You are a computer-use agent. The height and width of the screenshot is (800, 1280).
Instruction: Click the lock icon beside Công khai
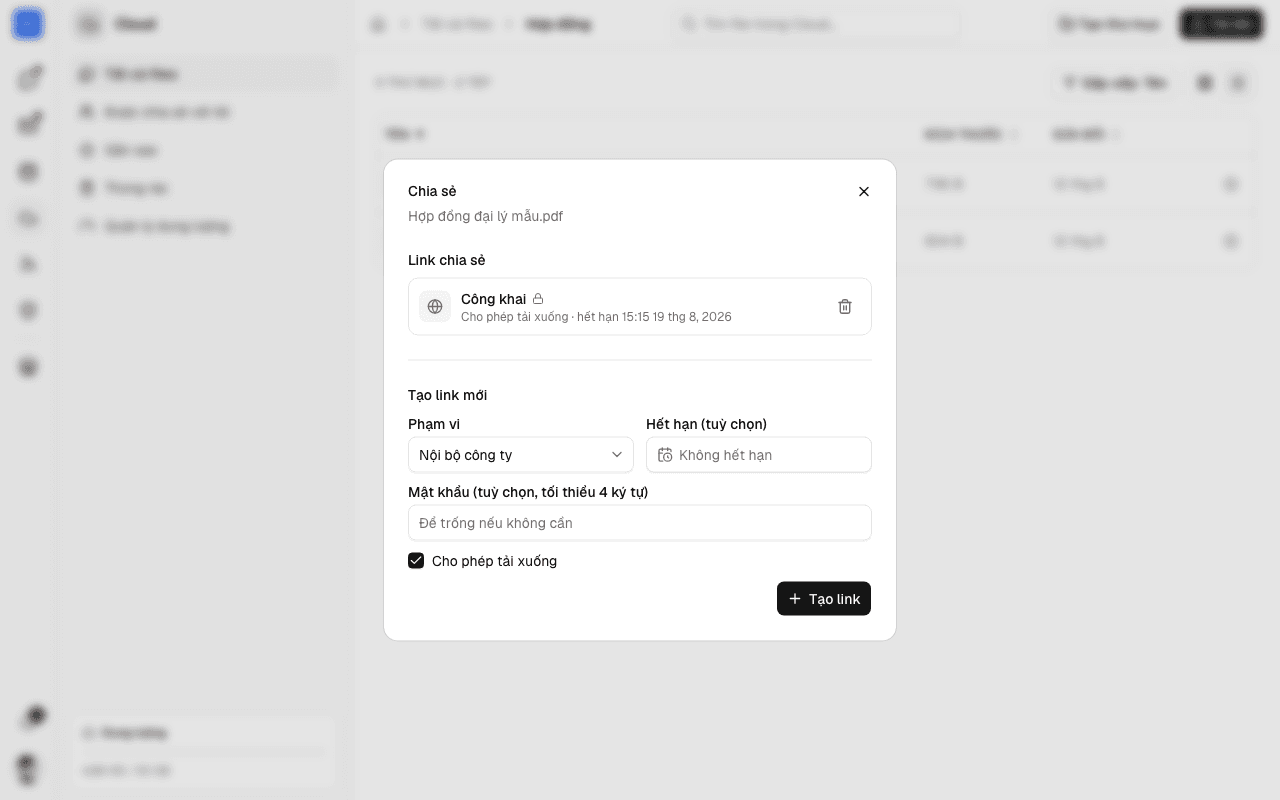(x=538, y=299)
